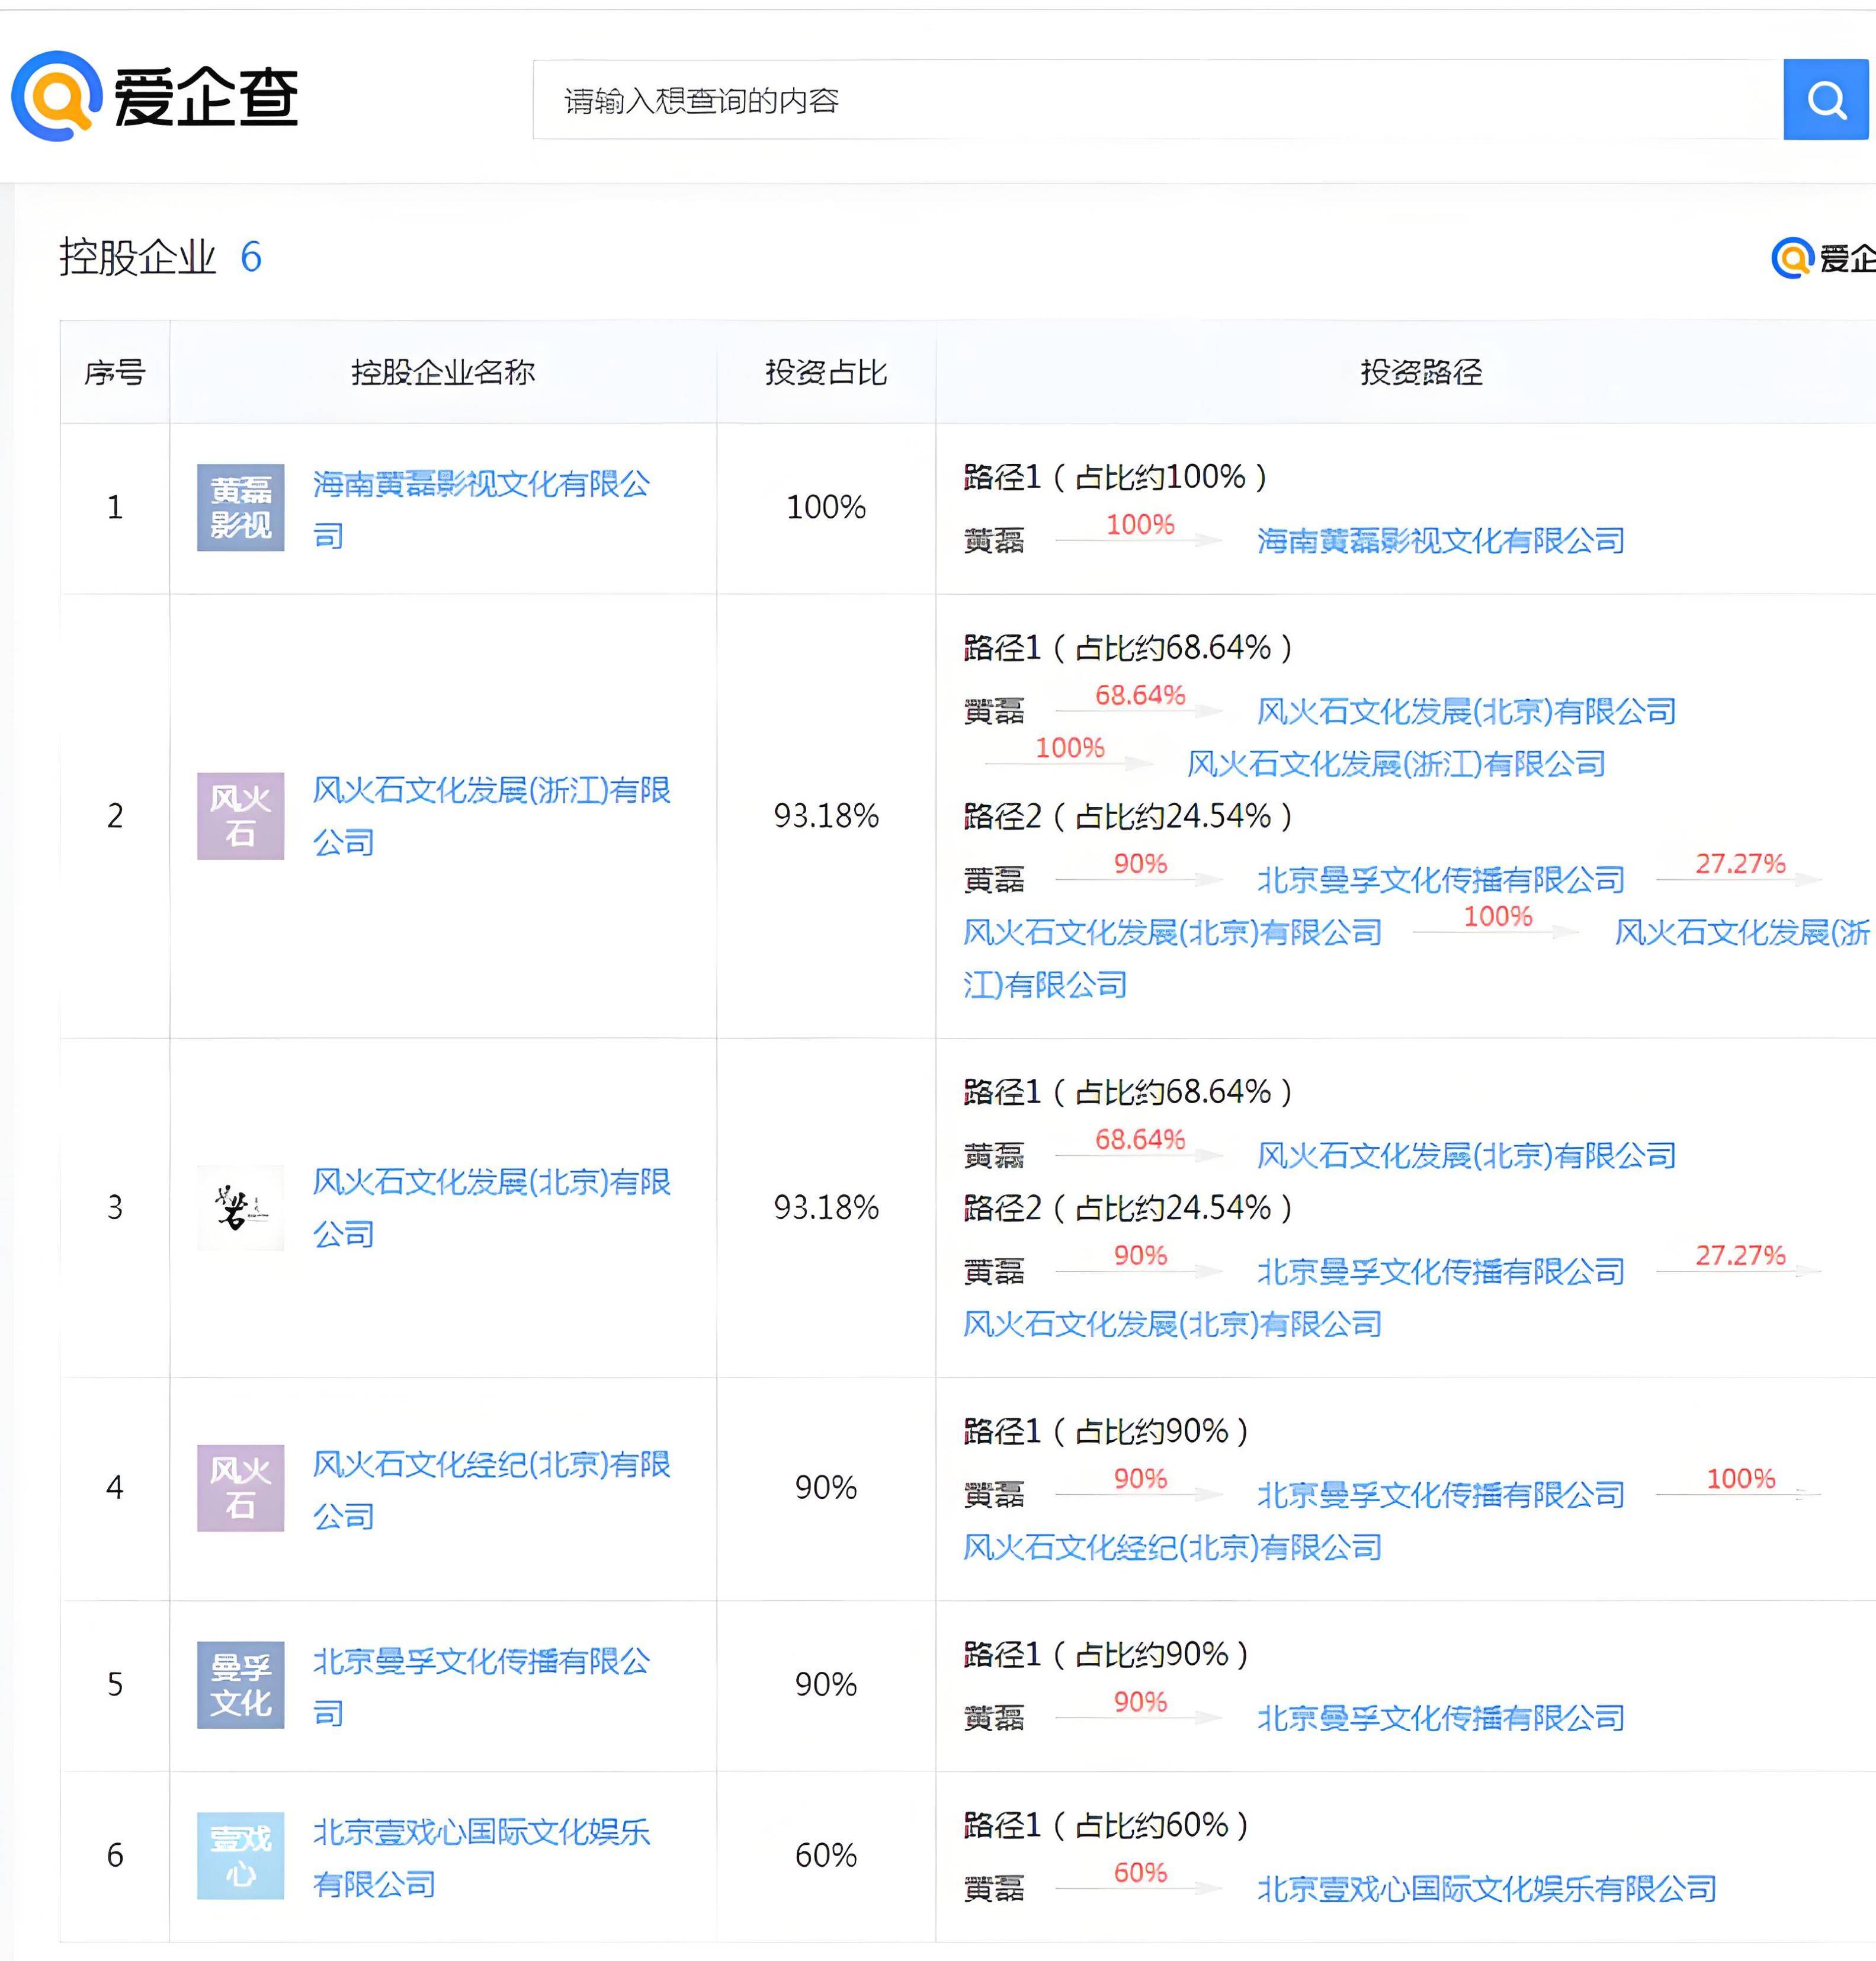Click the 投资占比 column header

(826, 372)
